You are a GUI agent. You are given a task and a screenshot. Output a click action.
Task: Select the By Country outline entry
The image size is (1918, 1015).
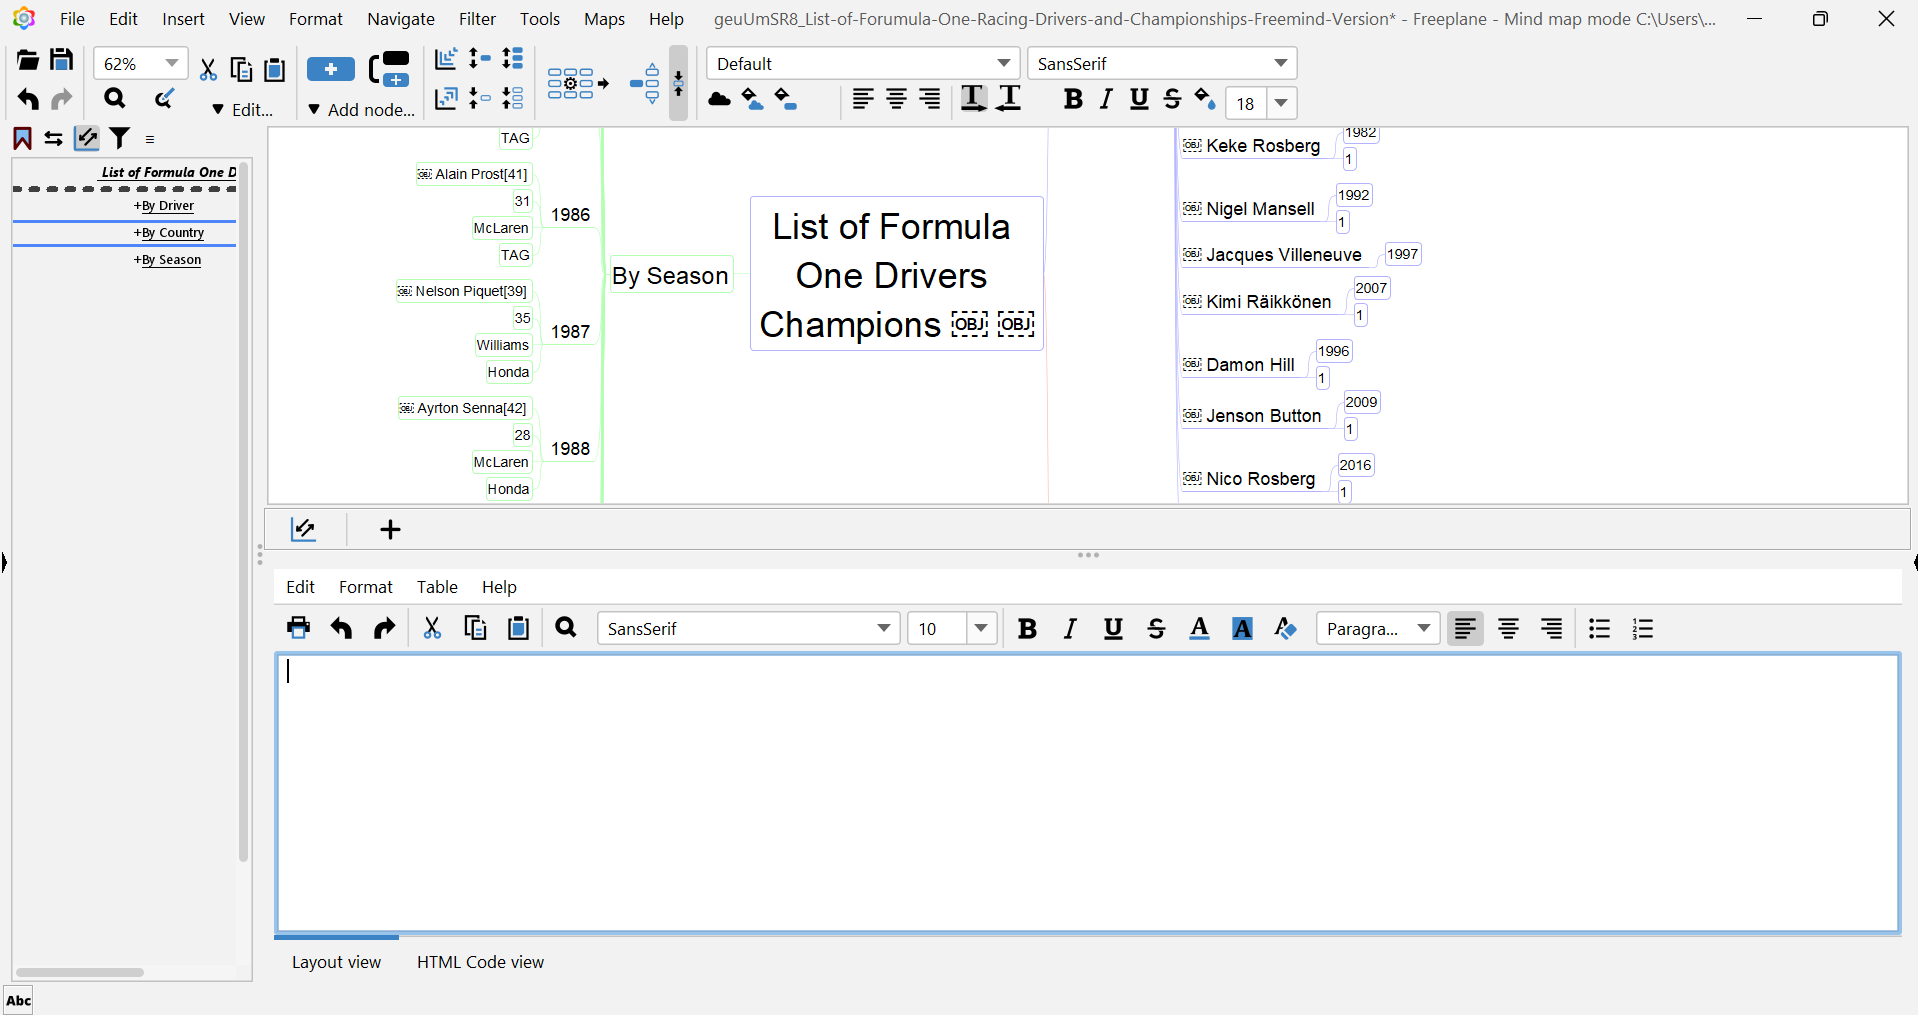coord(169,232)
